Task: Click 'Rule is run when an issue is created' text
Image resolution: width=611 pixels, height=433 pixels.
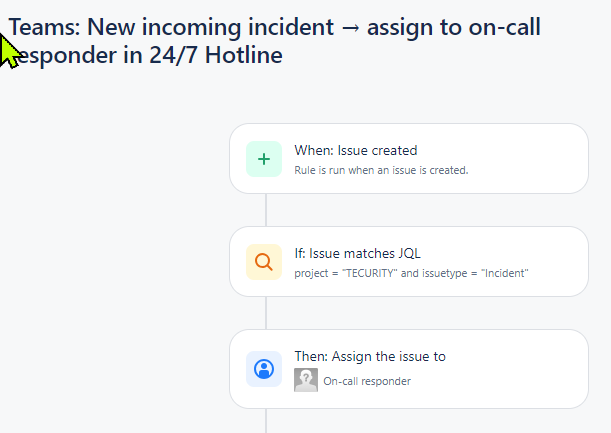Action: (381, 170)
